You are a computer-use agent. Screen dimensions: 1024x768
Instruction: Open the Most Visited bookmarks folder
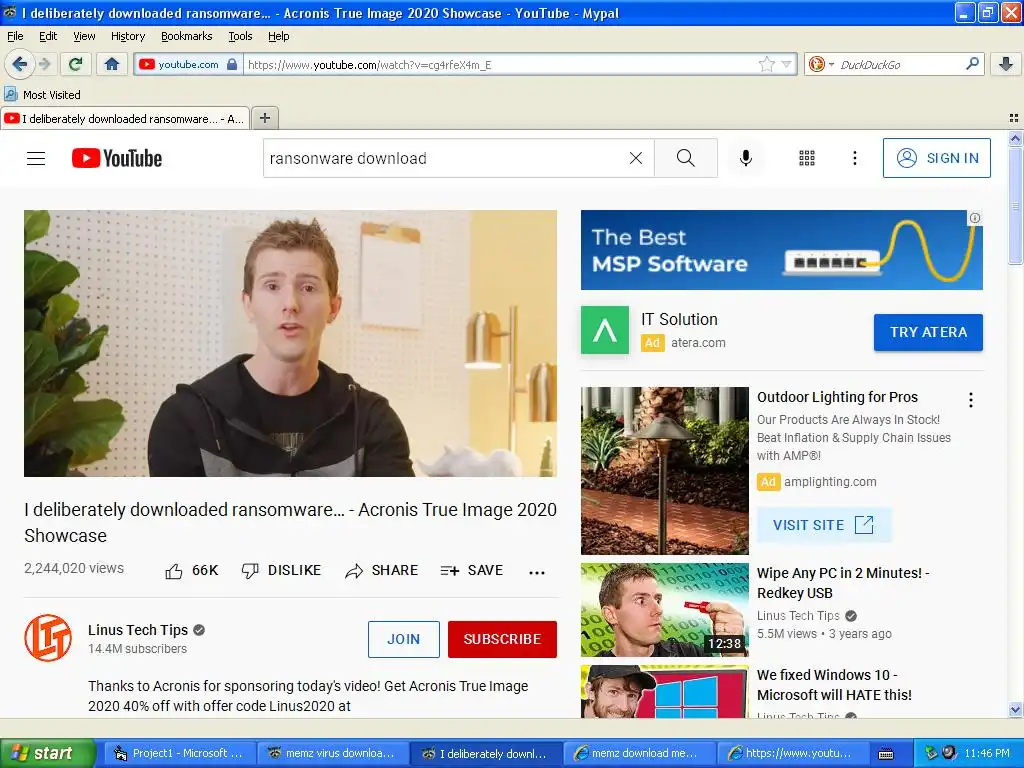[x=43, y=95]
